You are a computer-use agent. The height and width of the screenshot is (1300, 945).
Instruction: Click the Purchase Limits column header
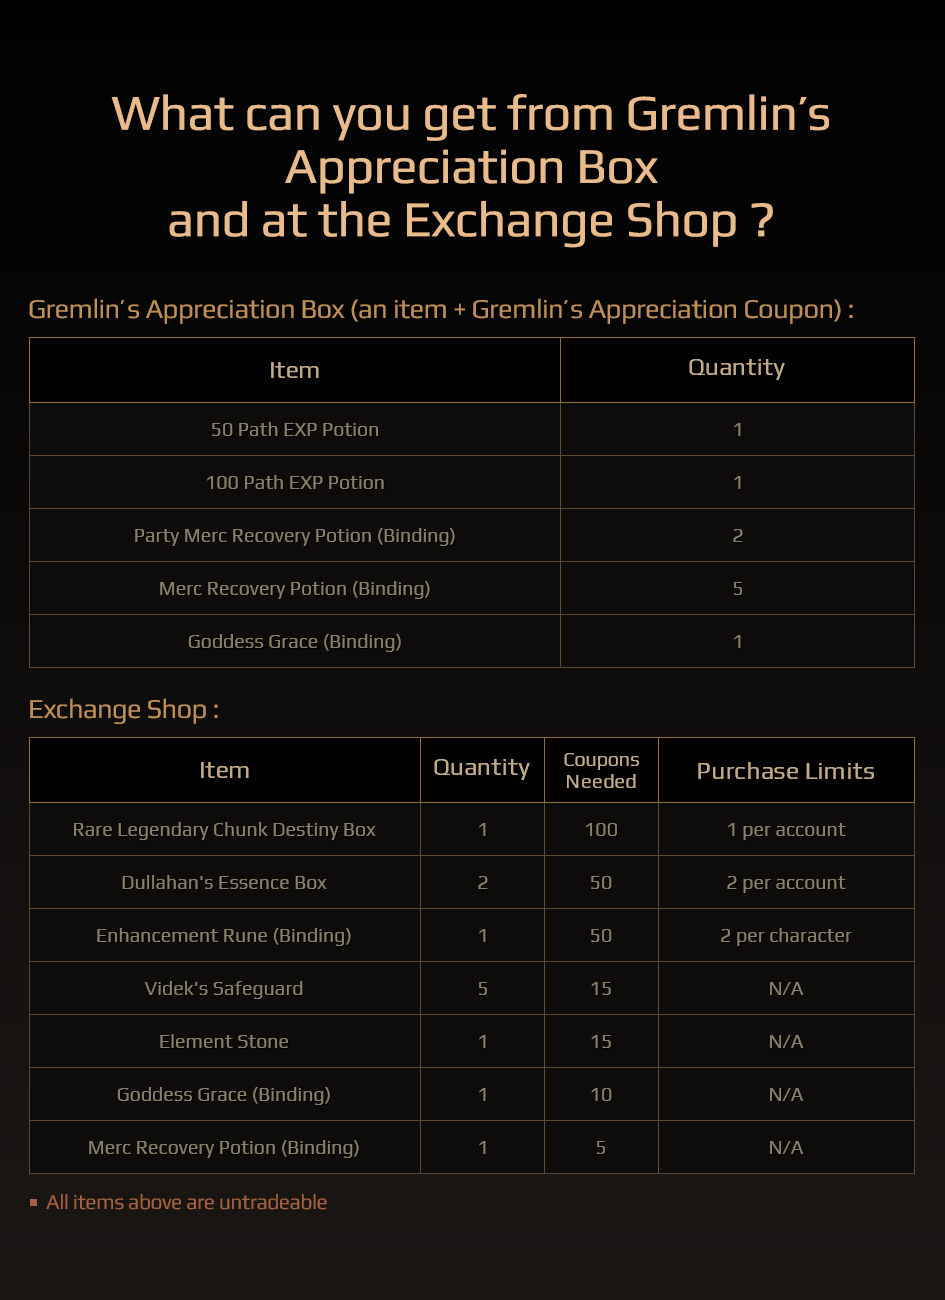pyautogui.click(x=786, y=771)
